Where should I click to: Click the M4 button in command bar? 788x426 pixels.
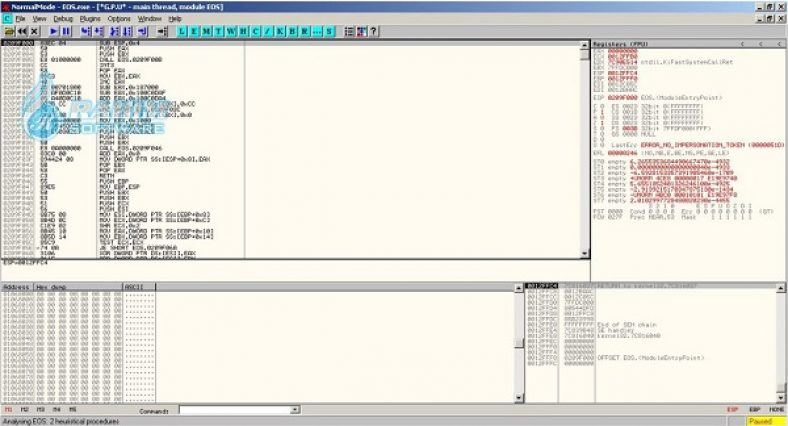[56, 410]
